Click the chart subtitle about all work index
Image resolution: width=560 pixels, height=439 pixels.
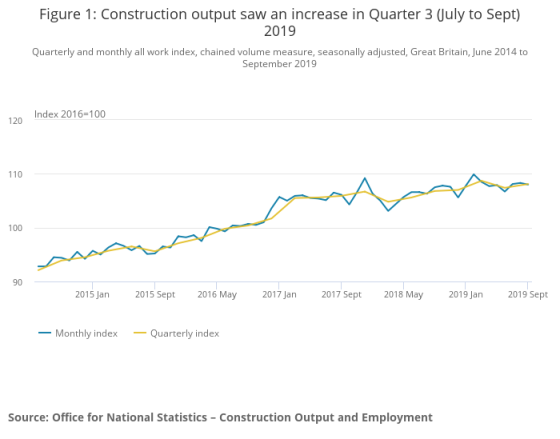[x=280, y=58]
